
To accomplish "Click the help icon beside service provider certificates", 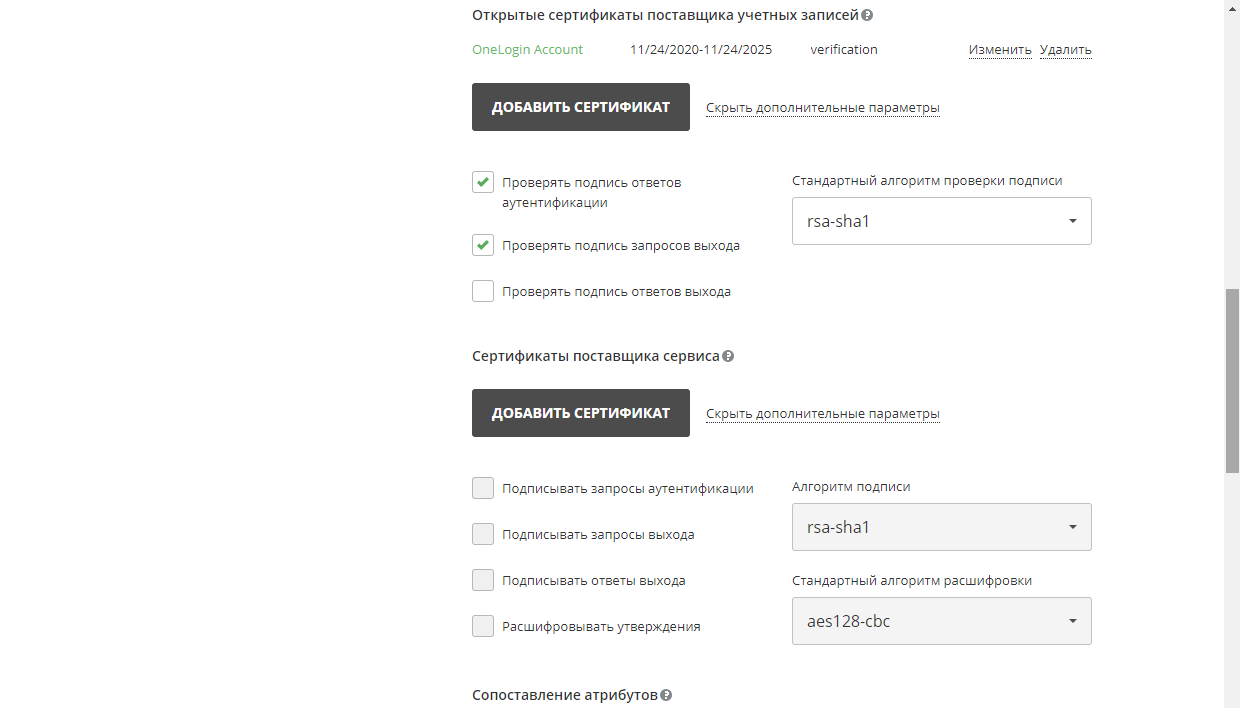I will 730,356.
